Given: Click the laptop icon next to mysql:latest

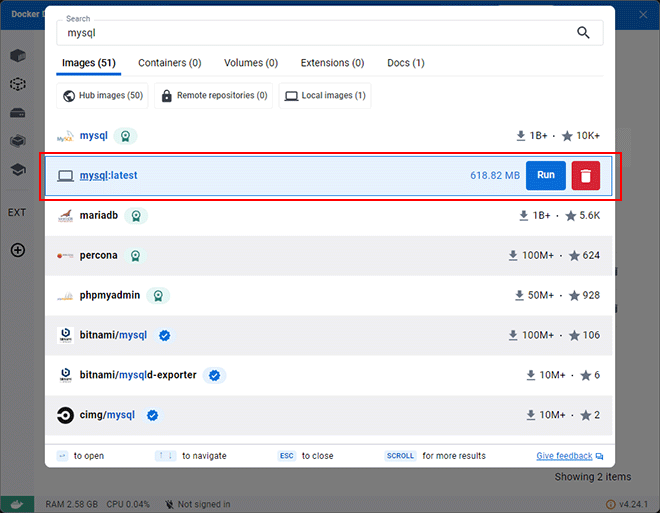Looking at the screenshot, I should click(x=65, y=175).
